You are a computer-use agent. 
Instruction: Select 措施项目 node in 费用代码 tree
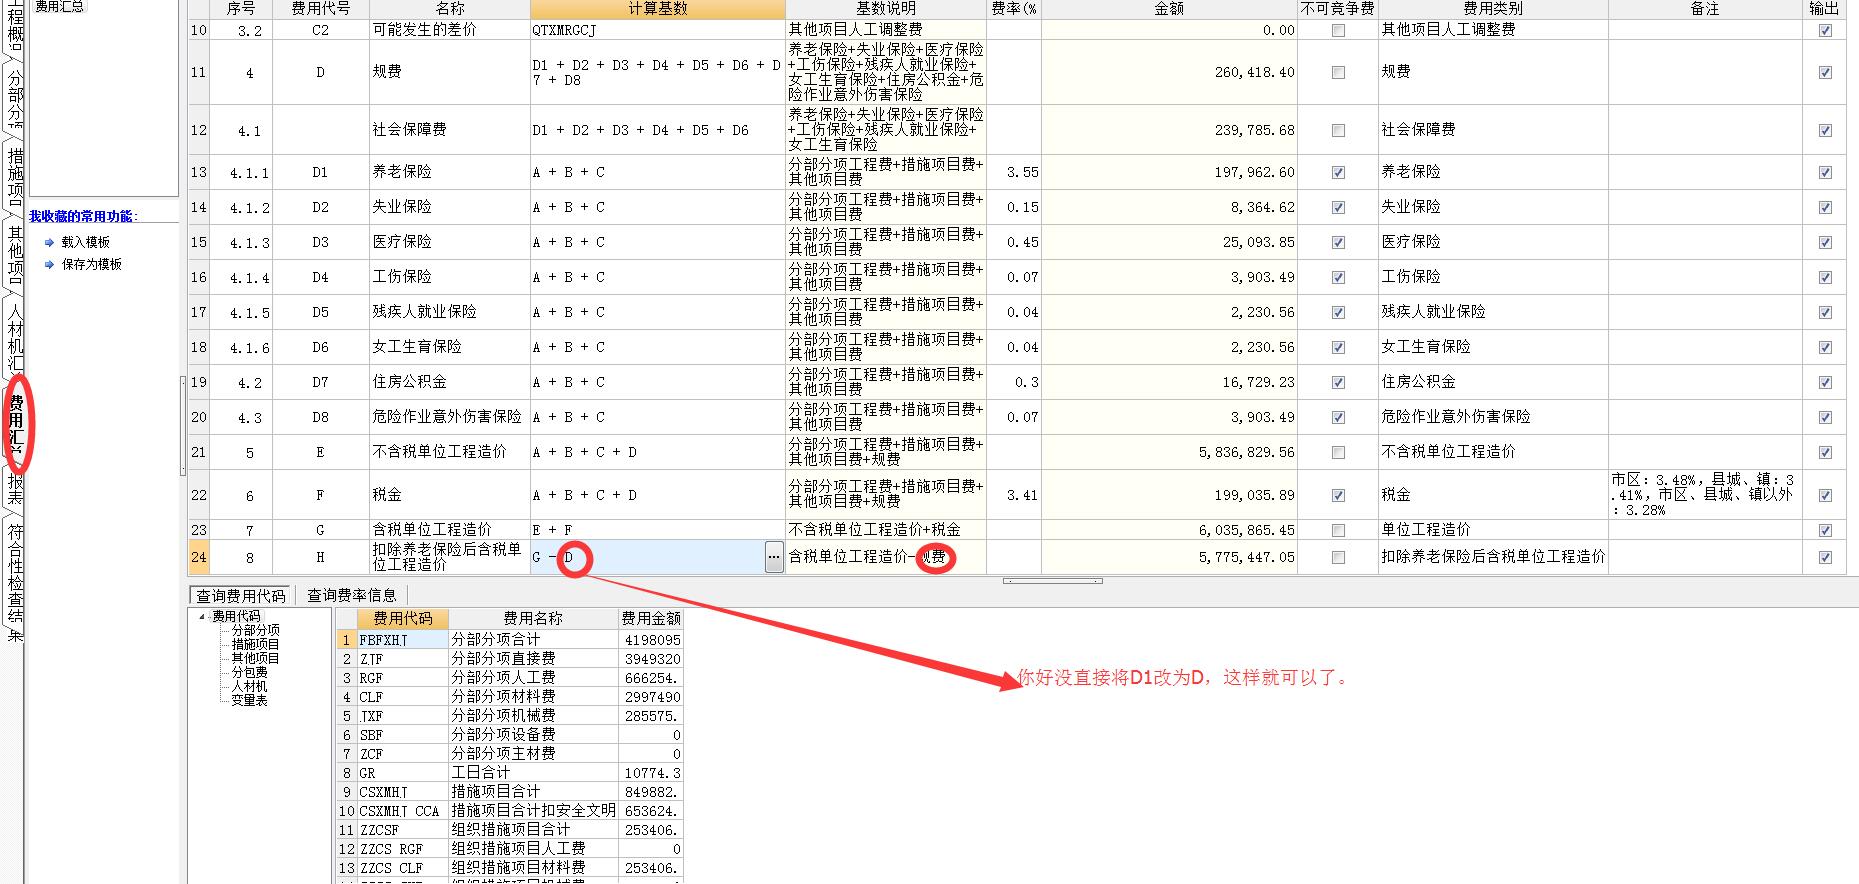256,644
